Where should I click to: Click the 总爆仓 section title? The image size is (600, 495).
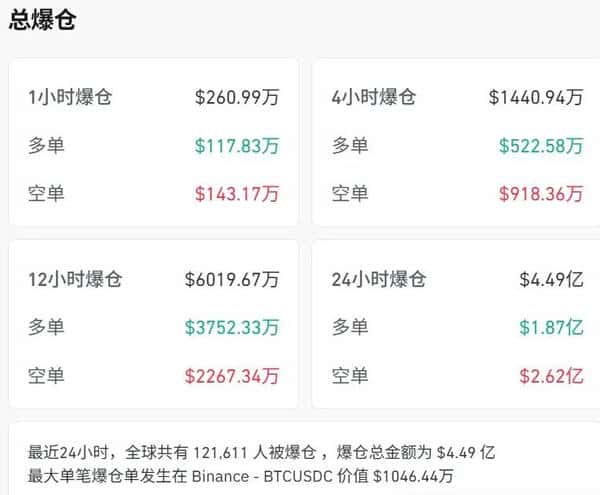[42, 21]
